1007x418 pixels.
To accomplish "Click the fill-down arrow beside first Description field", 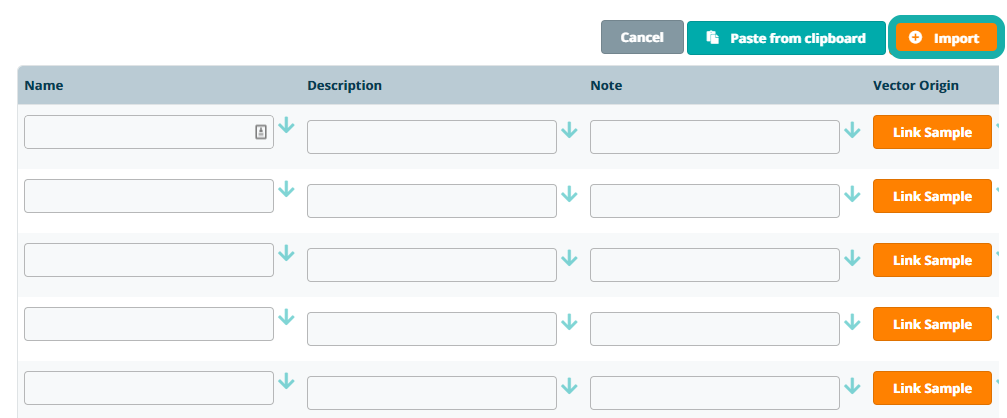I will pyautogui.click(x=570, y=130).
